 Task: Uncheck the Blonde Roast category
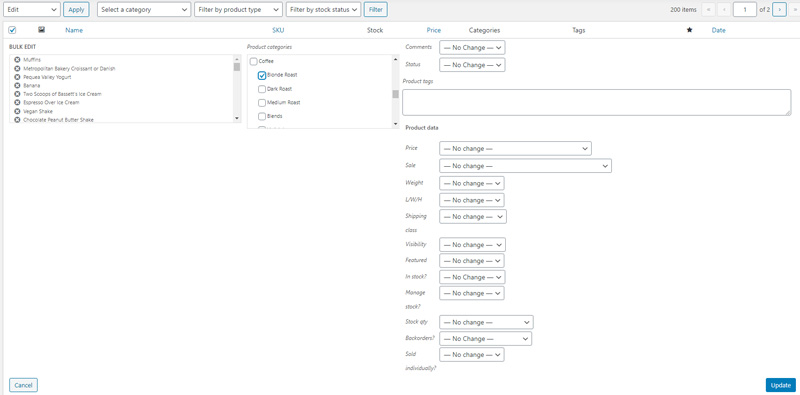pos(262,75)
